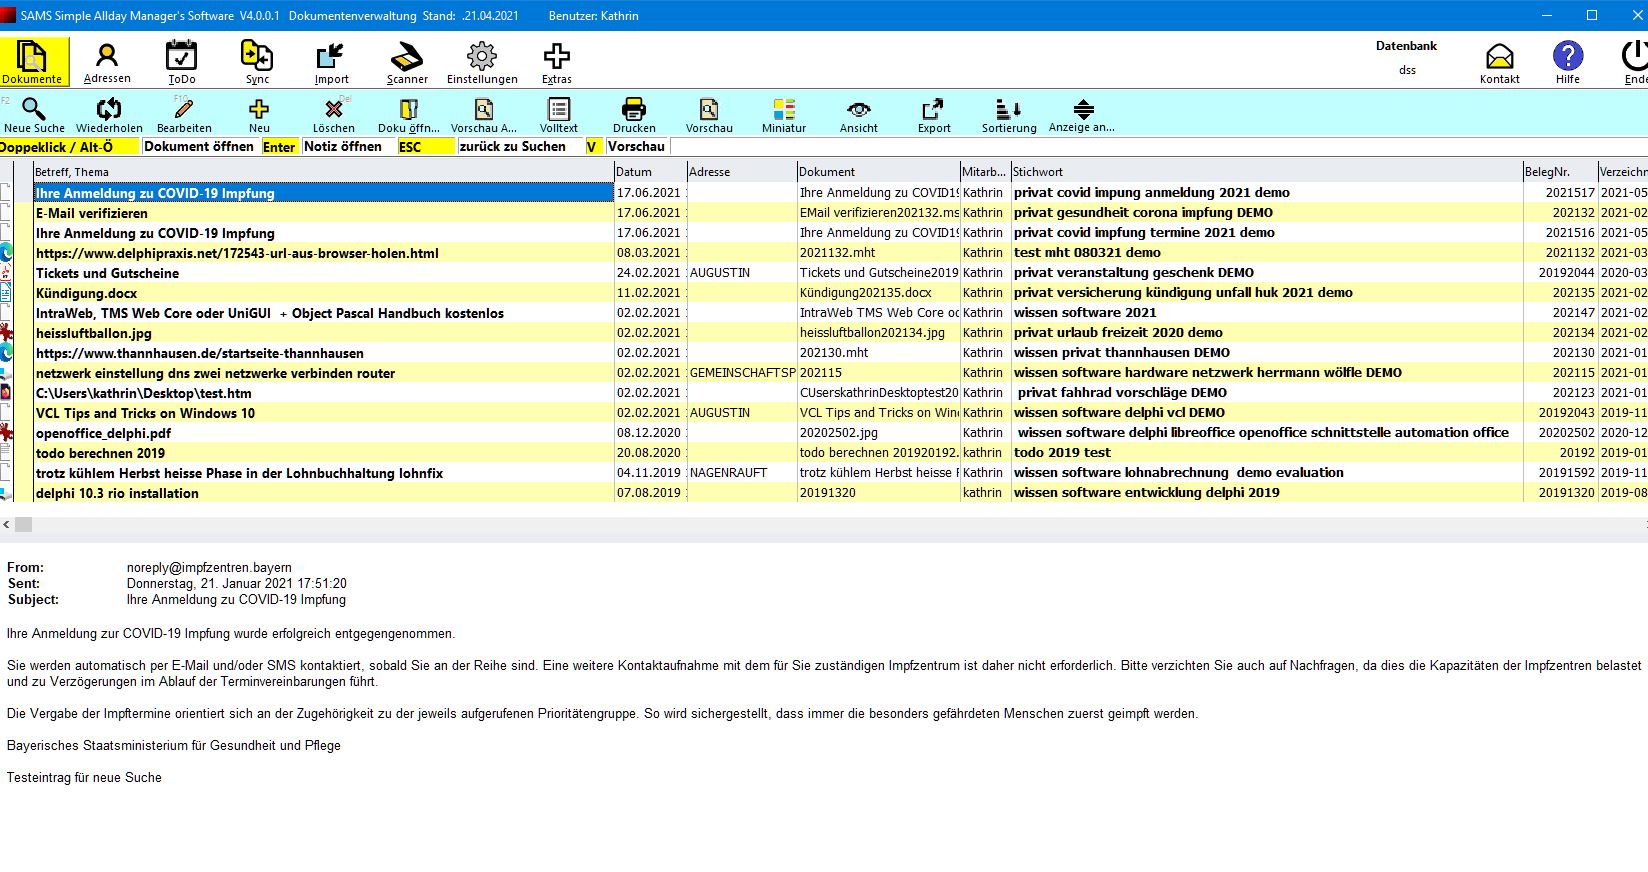Click the delphipraxis.net URL entry
Viewport: 1648px width, 872px height.
coord(237,253)
